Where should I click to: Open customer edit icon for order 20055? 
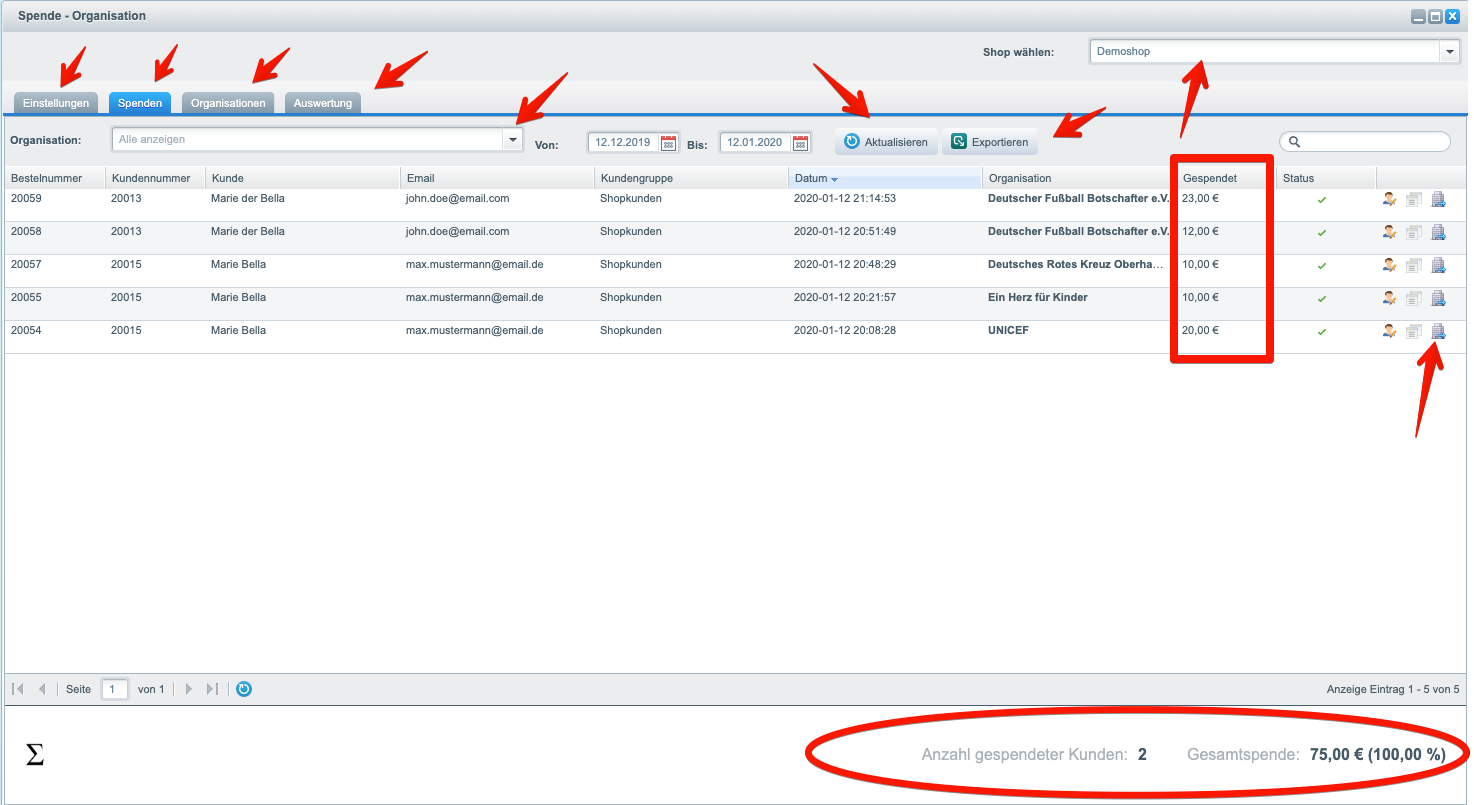coord(1390,299)
